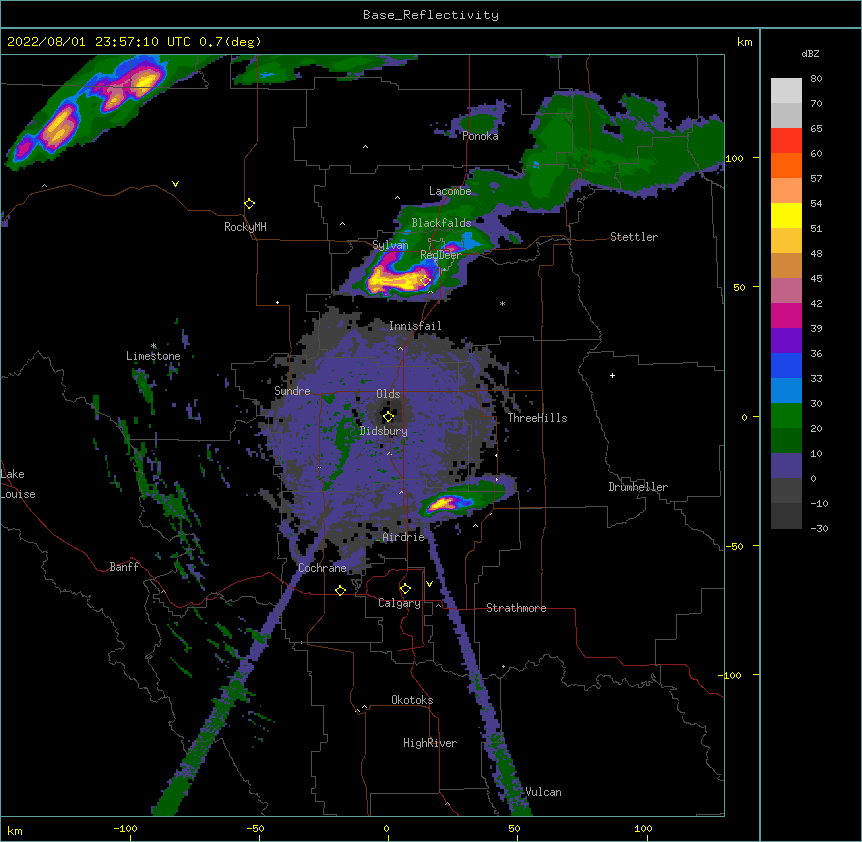Click the Olds city label
The height and width of the screenshot is (842, 862).
click(x=388, y=394)
